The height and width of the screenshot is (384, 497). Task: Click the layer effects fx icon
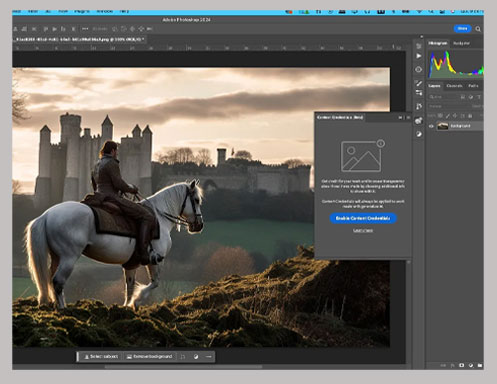pyautogui.click(x=452, y=365)
